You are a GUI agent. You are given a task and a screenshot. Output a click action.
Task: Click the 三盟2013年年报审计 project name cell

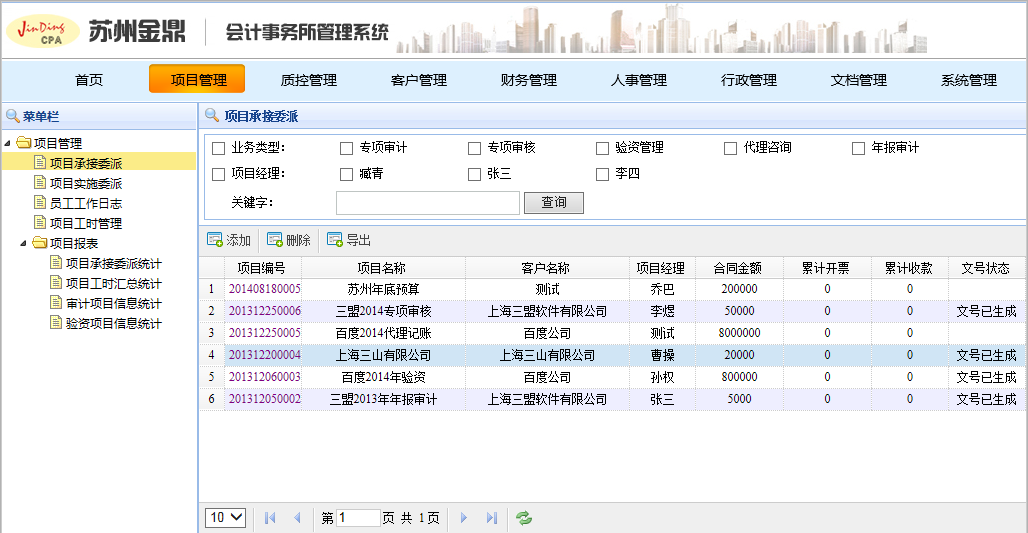384,399
